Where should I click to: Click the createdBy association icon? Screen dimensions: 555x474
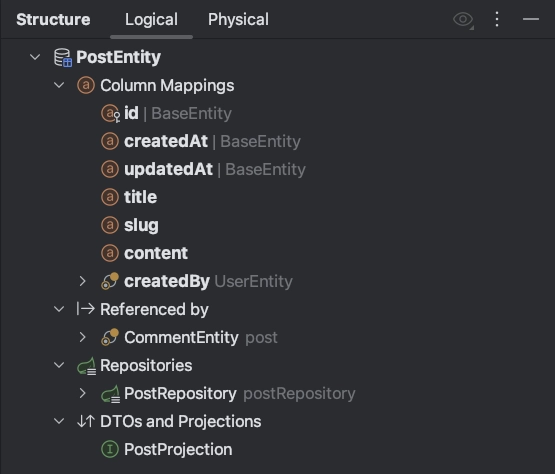tap(110, 281)
